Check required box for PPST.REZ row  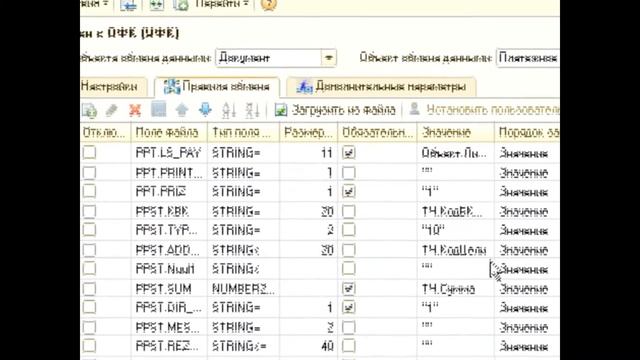349,346
